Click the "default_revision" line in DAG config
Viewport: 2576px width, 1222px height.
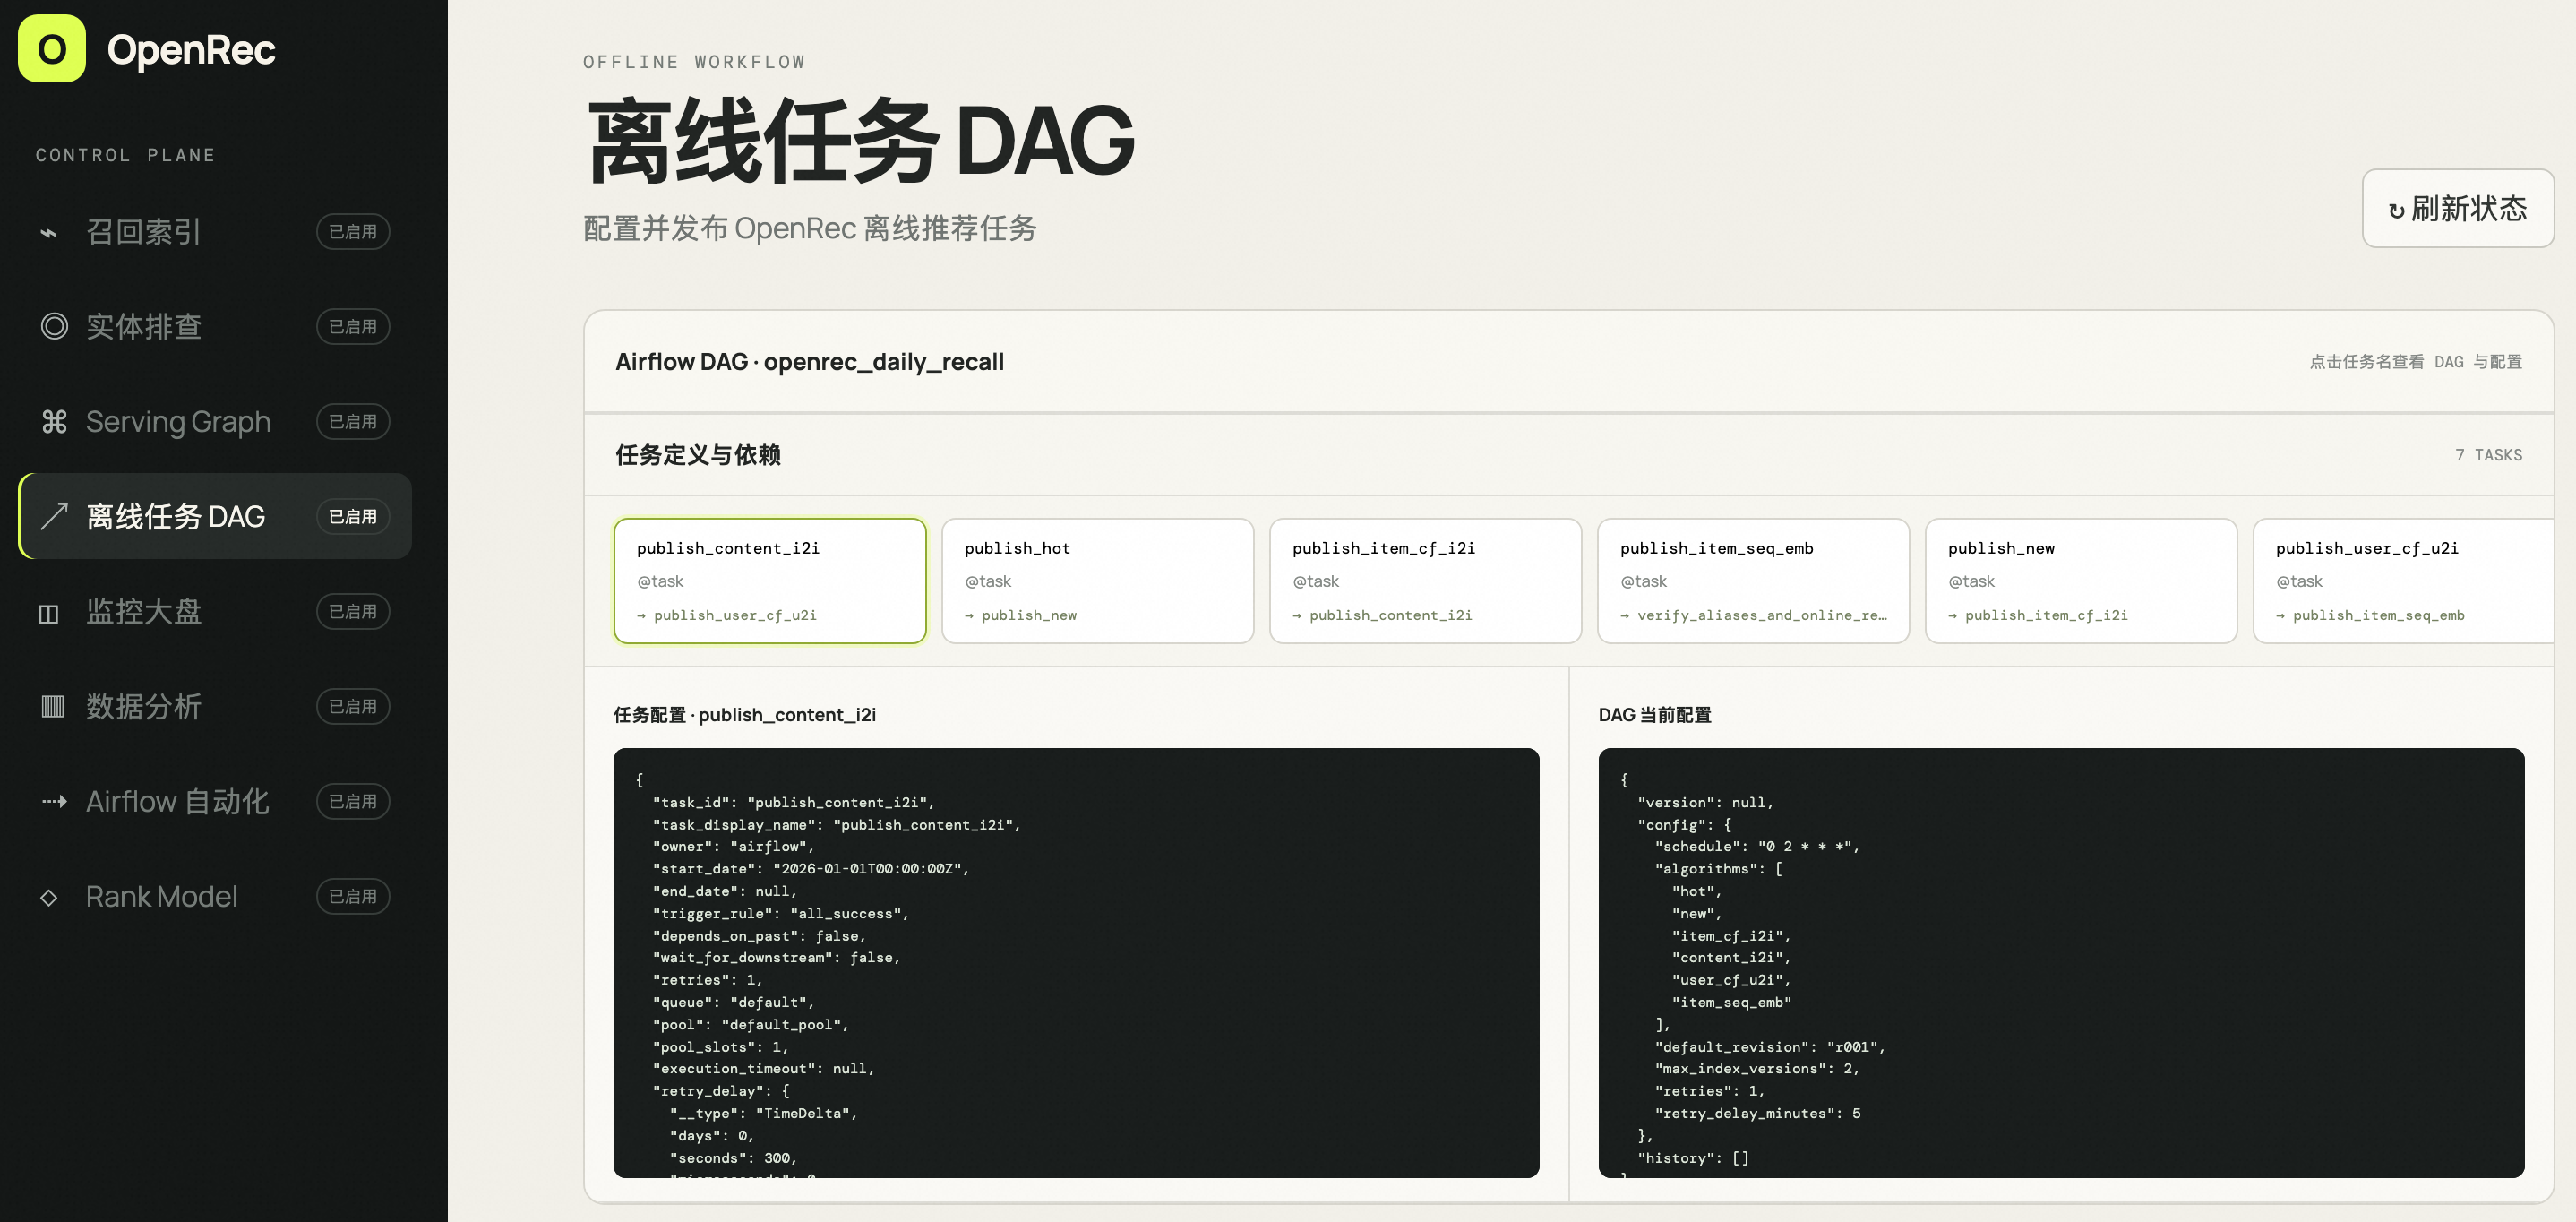click(1769, 1047)
